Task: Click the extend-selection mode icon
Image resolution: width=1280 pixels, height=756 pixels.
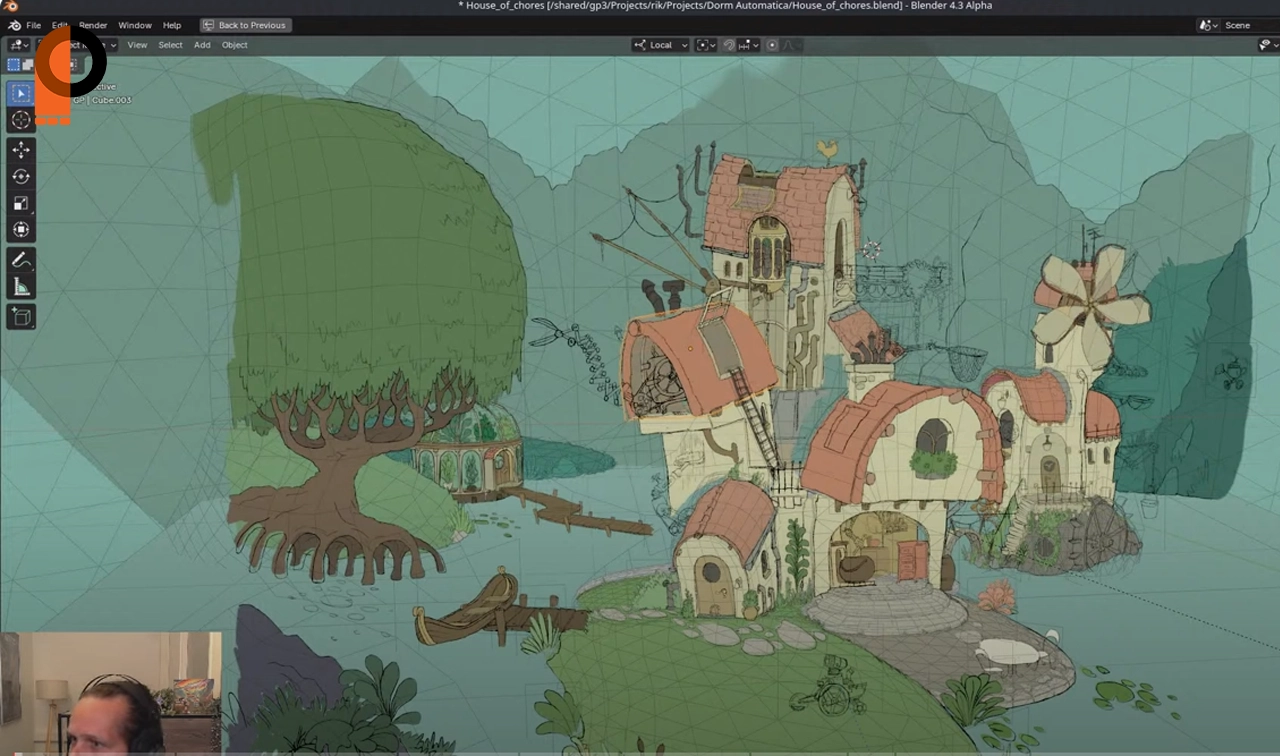Action: [x=28, y=65]
